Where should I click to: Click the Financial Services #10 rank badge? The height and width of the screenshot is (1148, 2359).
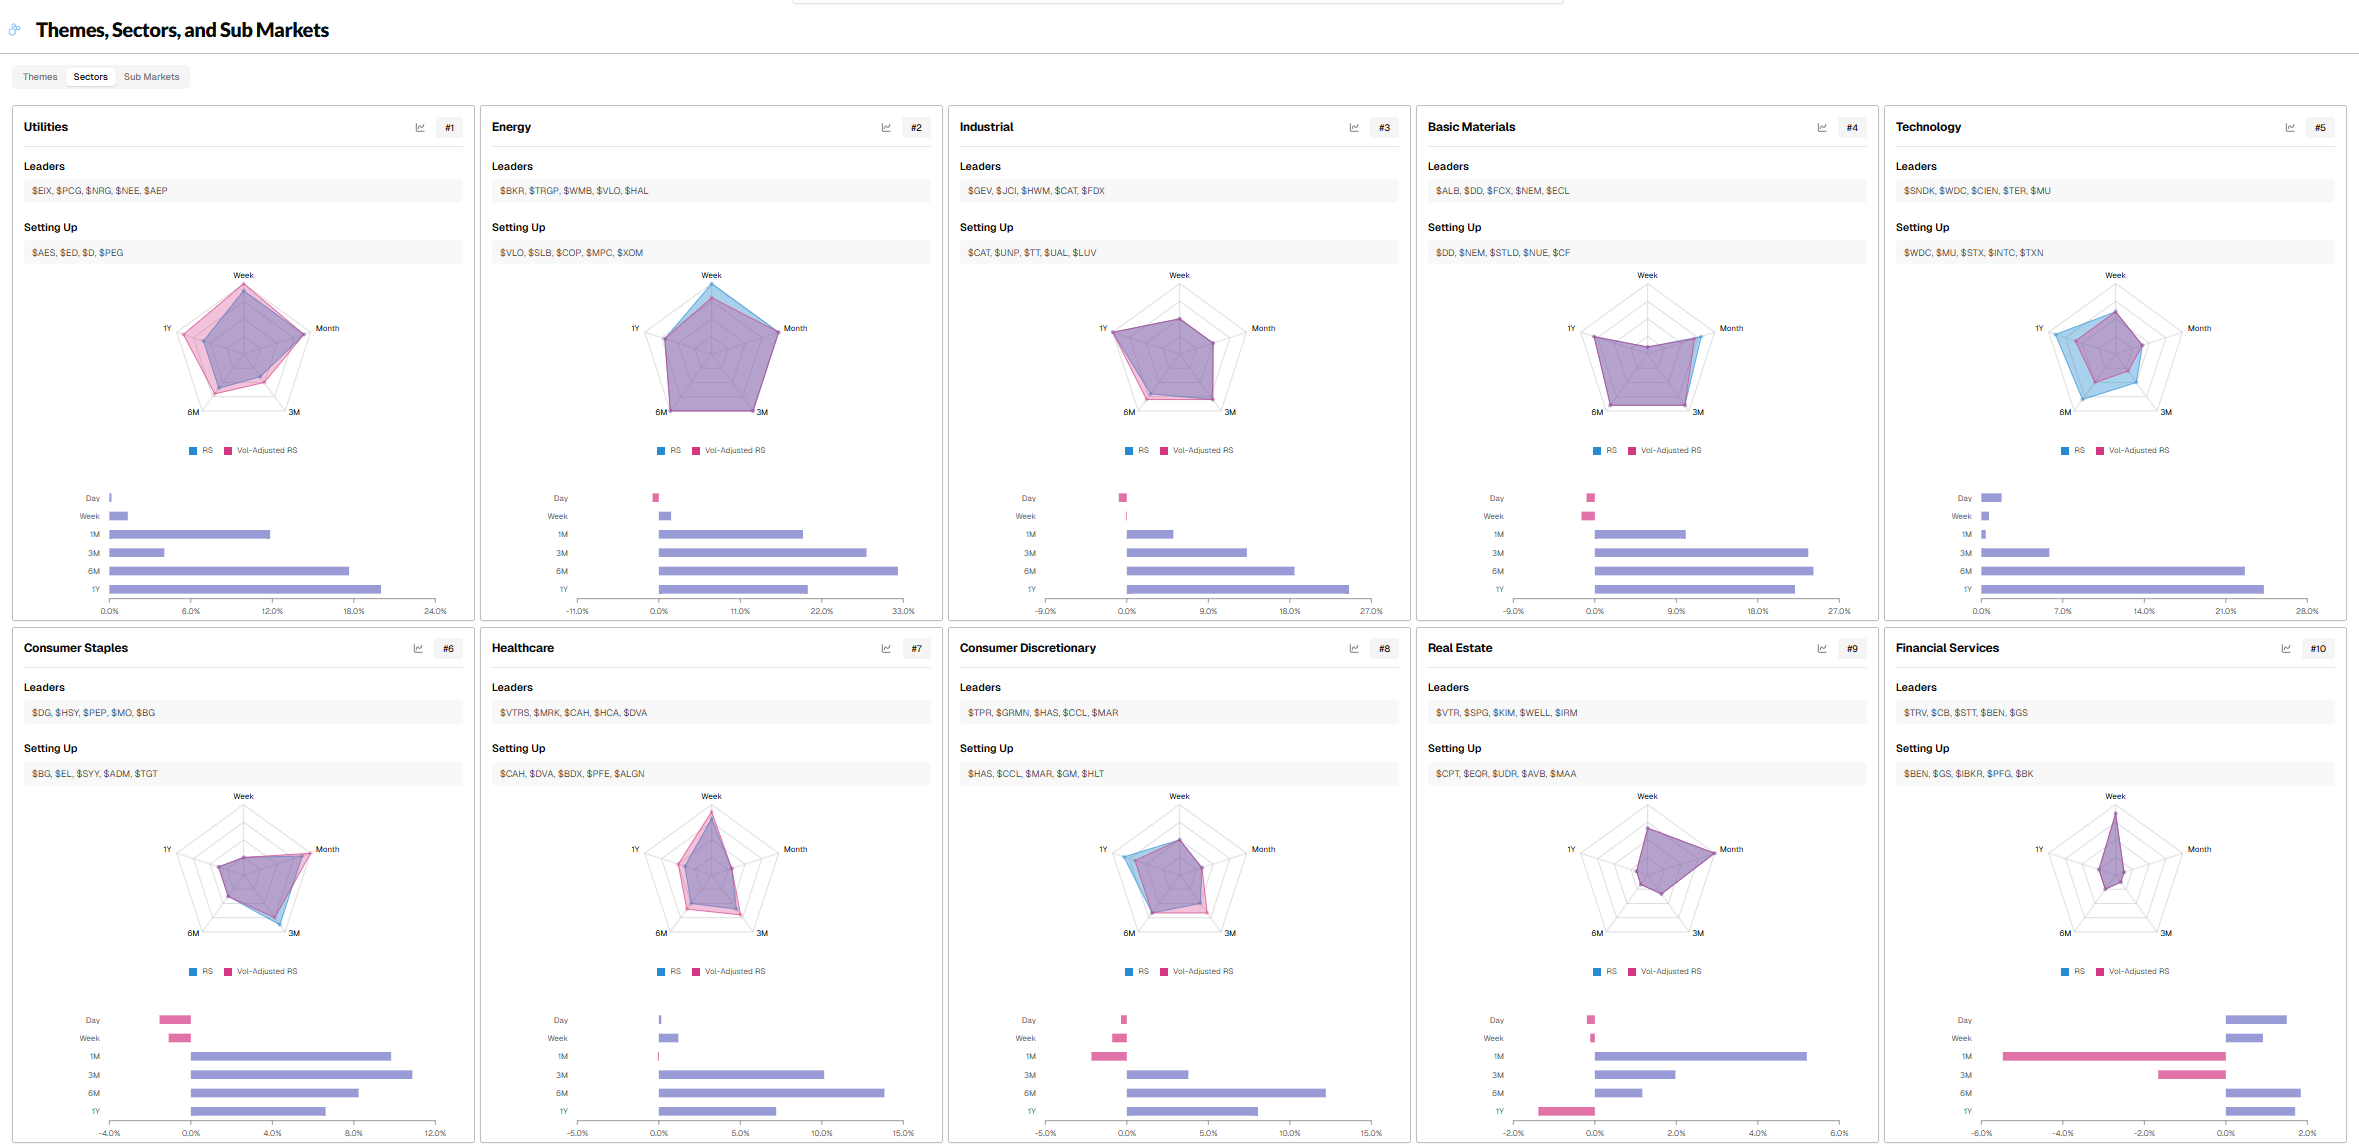[2318, 649]
